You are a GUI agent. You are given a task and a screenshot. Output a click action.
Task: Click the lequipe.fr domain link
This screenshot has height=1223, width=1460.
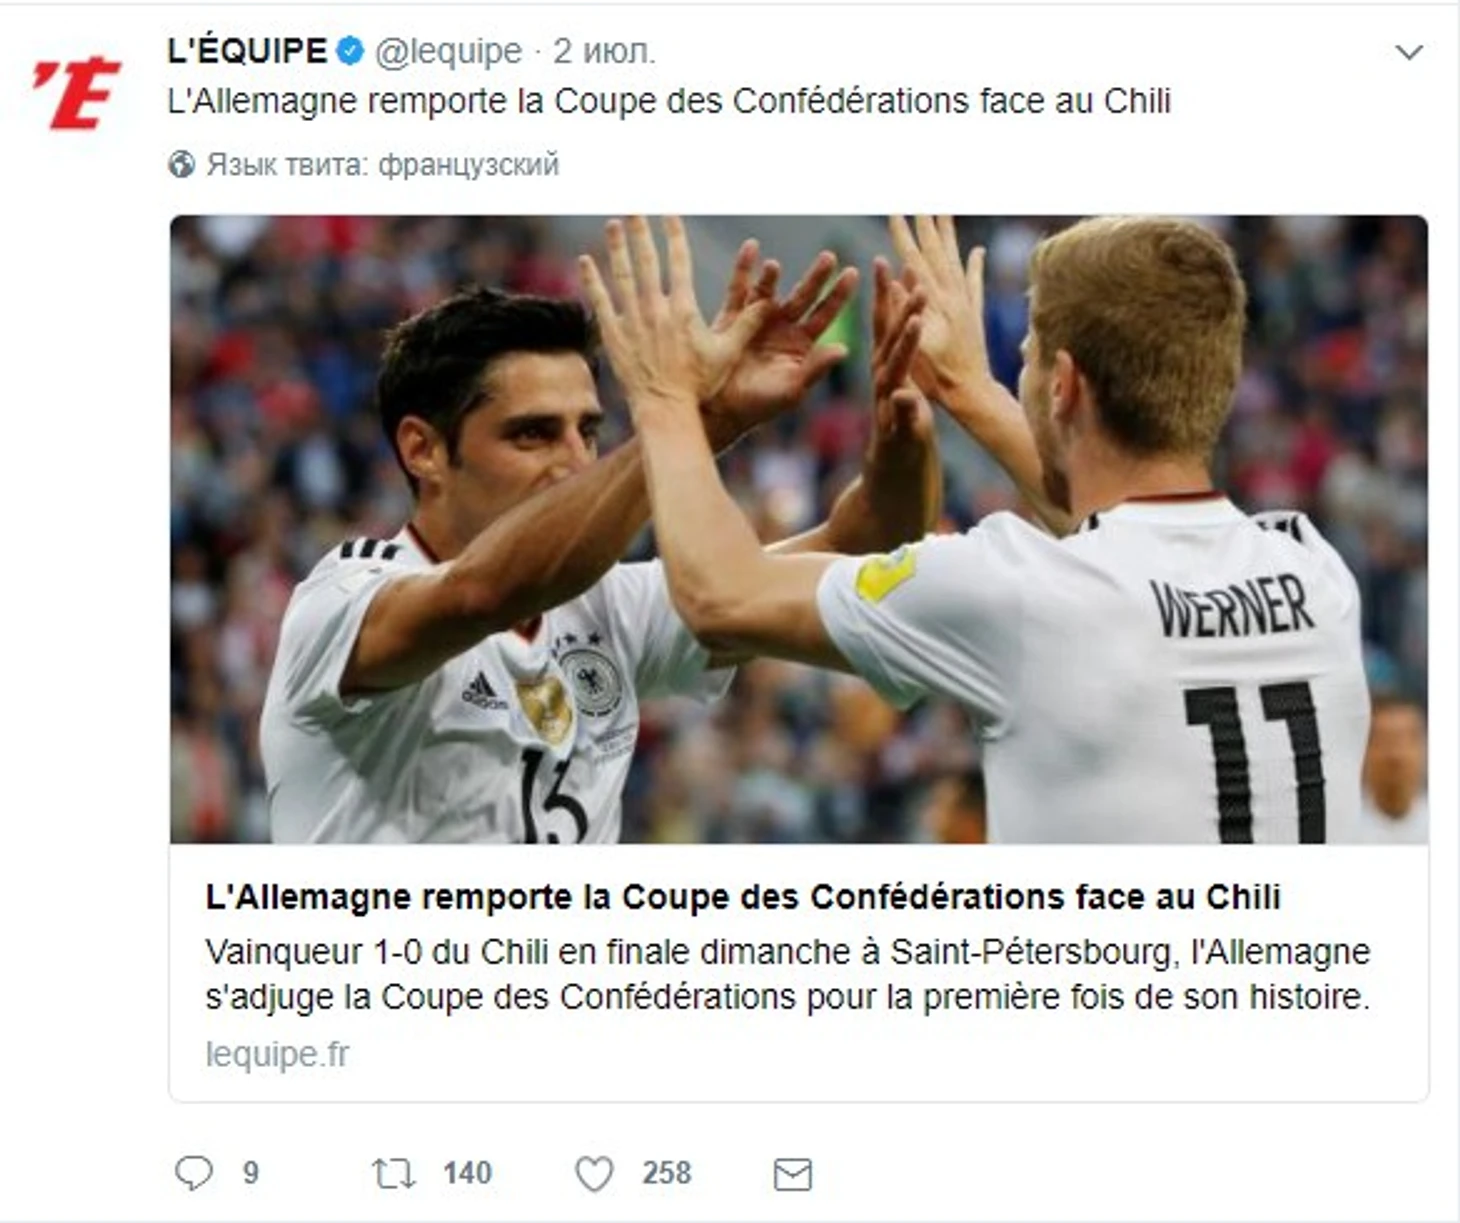point(277,1054)
